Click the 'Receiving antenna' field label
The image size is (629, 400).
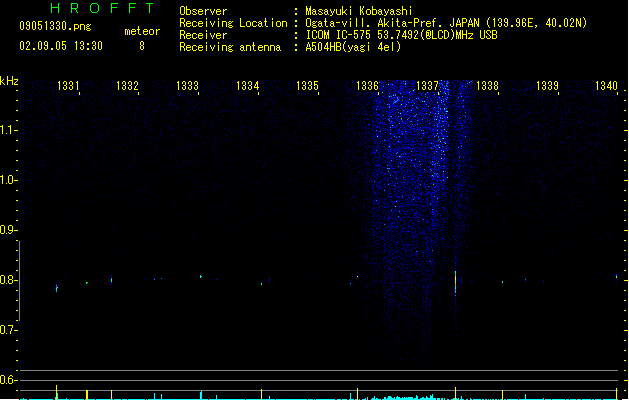click(x=230, y=47)
